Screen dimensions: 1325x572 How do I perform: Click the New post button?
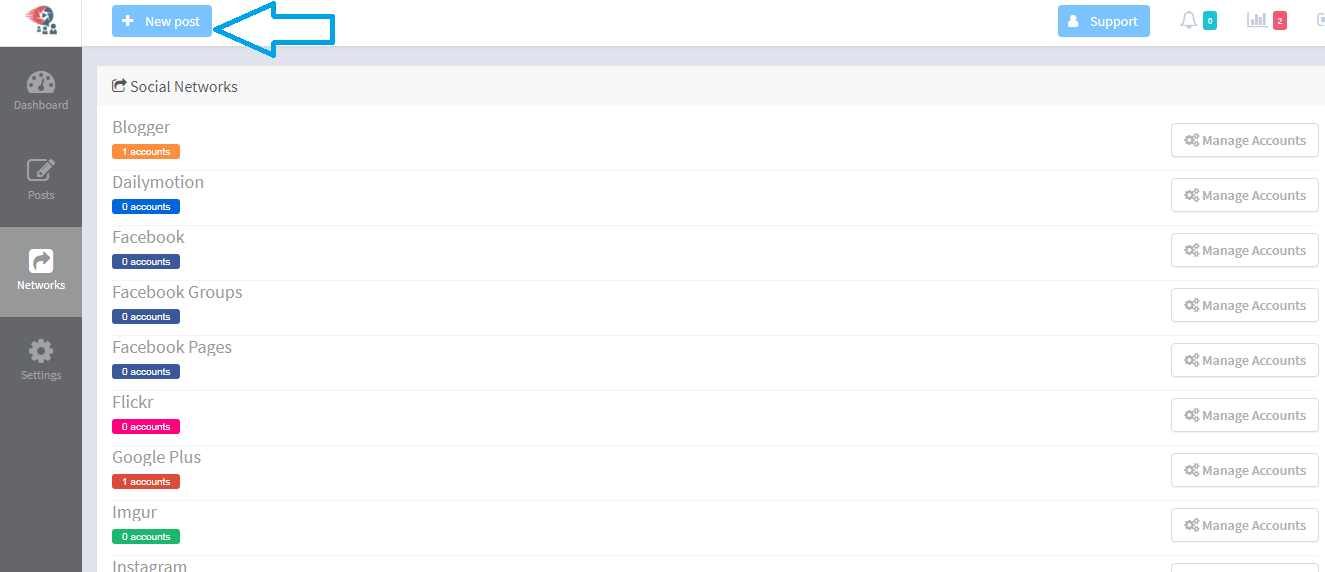click(x=162, y=21)
